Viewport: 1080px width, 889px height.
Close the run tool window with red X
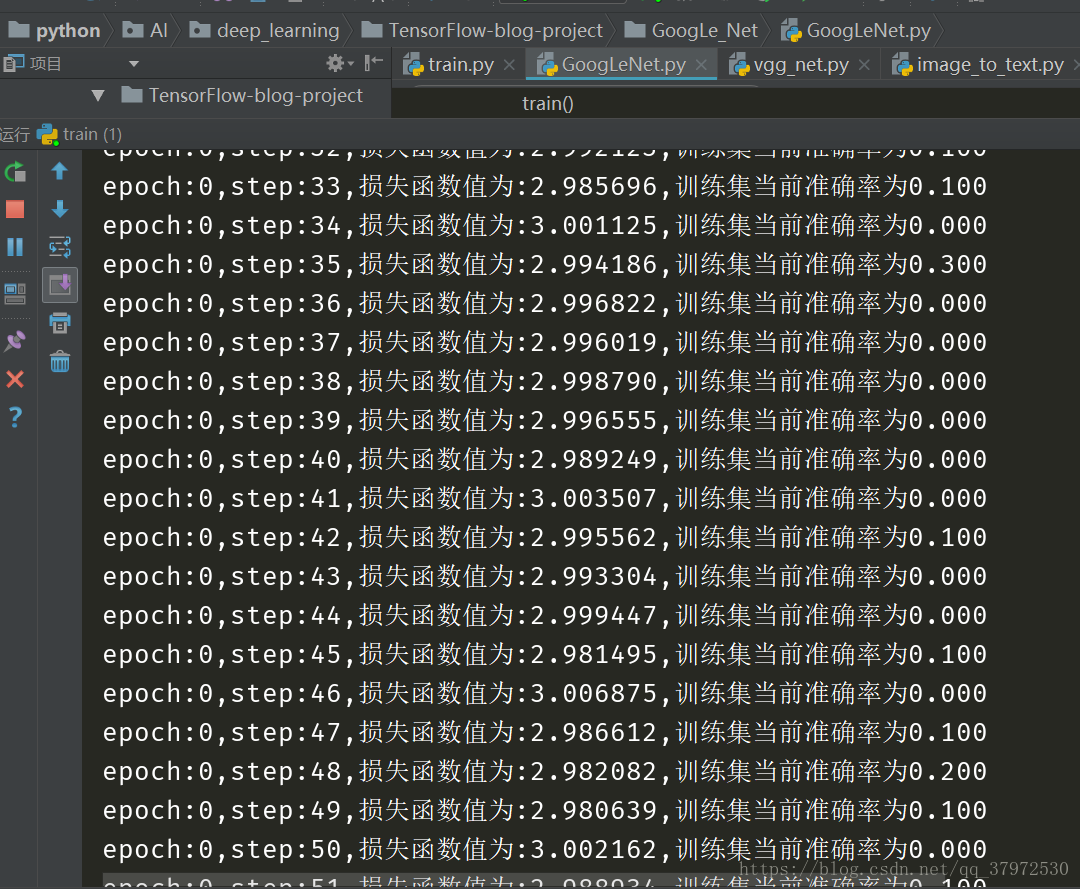15,379
